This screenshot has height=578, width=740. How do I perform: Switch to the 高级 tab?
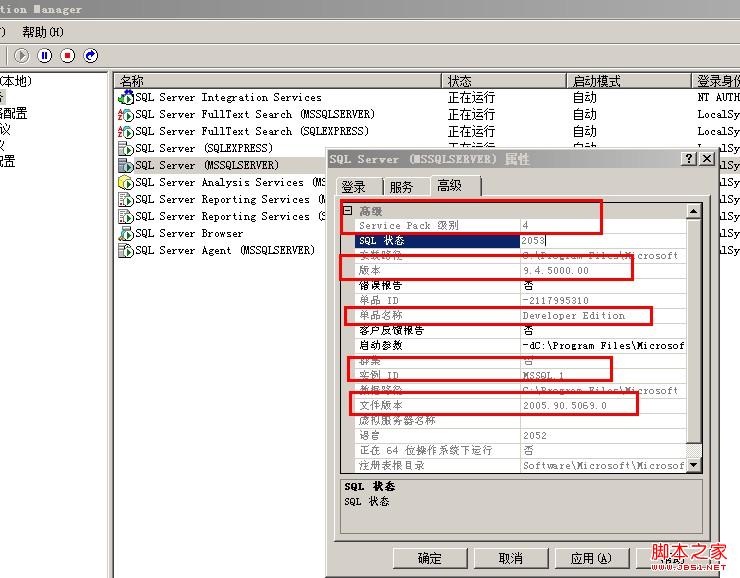(x=455, y=185)
